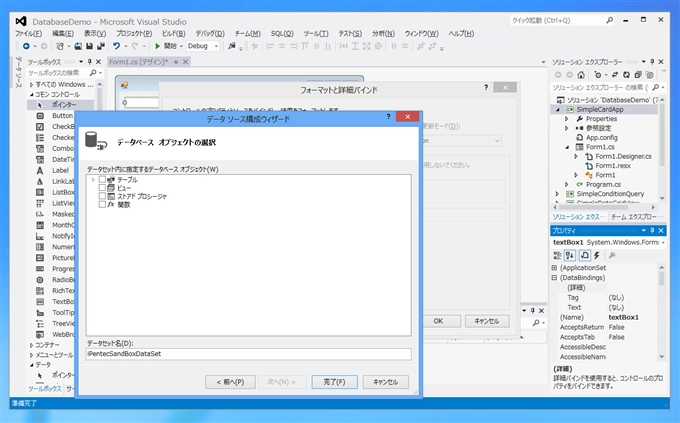Screen dimensions: 680x423
Task: Check the ストアド プロシージャ checkbox
Action: point(102,196)
